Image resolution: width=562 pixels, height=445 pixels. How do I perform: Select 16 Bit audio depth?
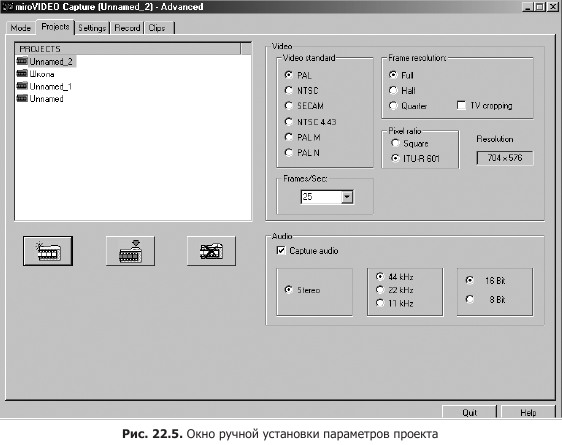tap(470, 280)
